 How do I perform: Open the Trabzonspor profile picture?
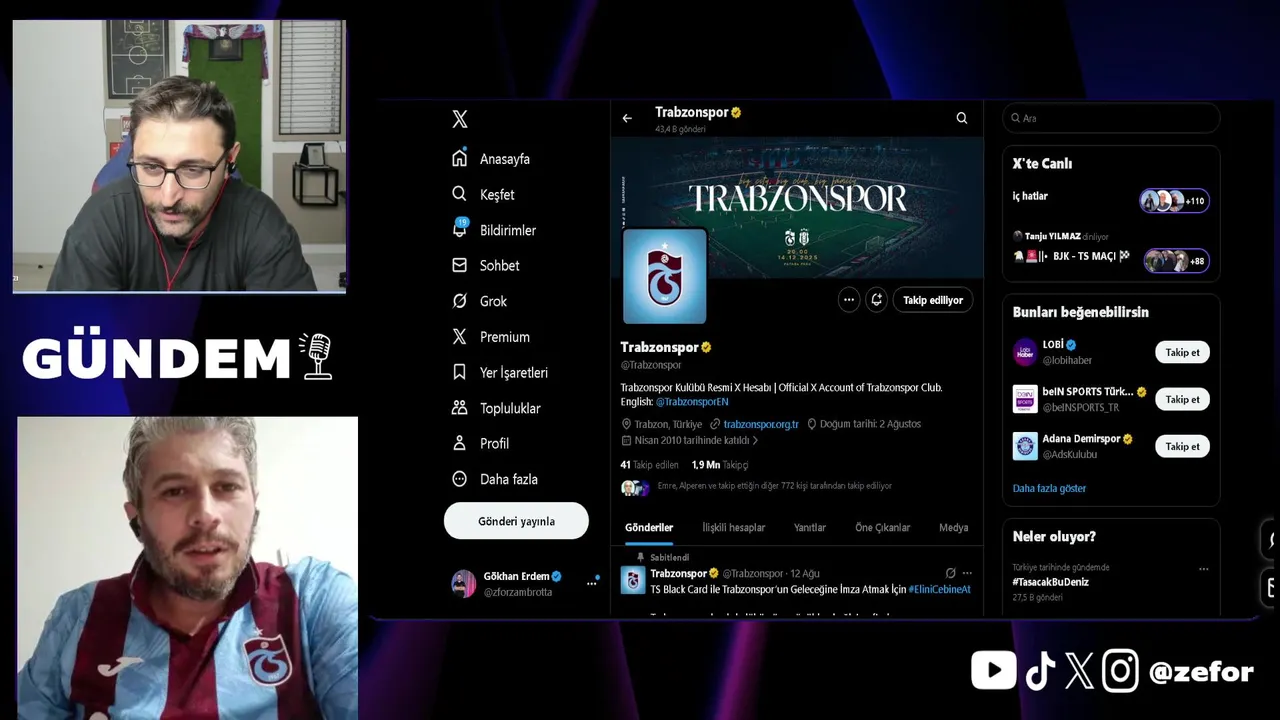[x=665, y=277]
